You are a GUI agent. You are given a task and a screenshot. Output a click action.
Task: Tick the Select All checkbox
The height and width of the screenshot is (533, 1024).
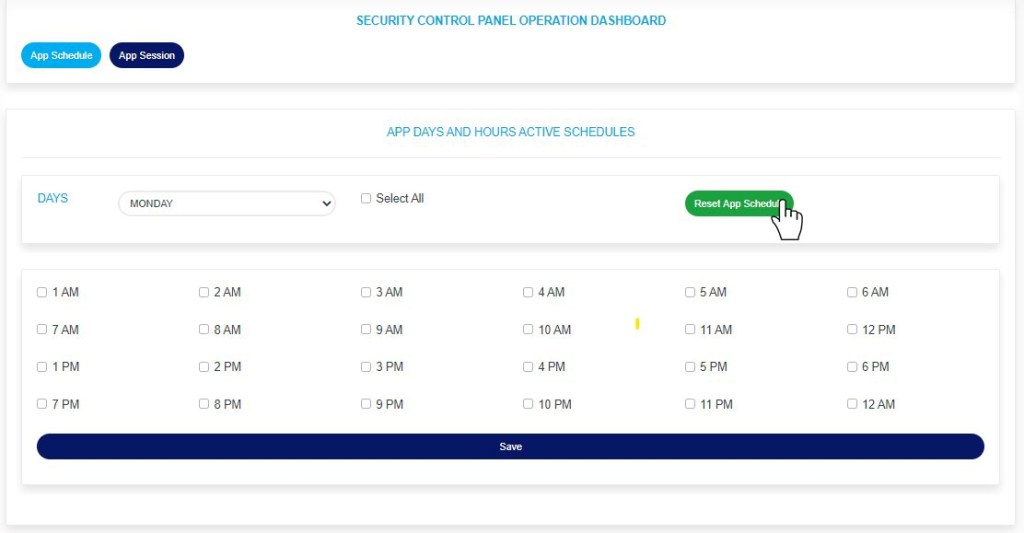point(366,199)
